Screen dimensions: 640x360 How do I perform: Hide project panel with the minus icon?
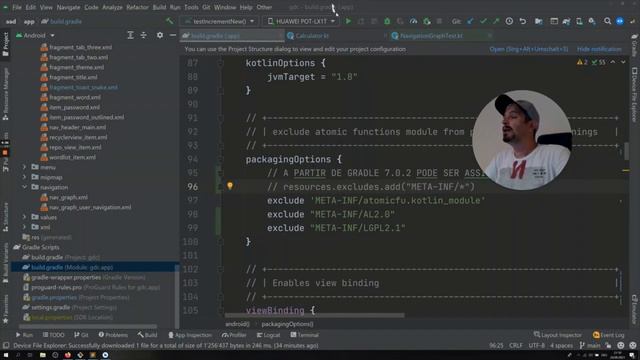pos(173,36)
